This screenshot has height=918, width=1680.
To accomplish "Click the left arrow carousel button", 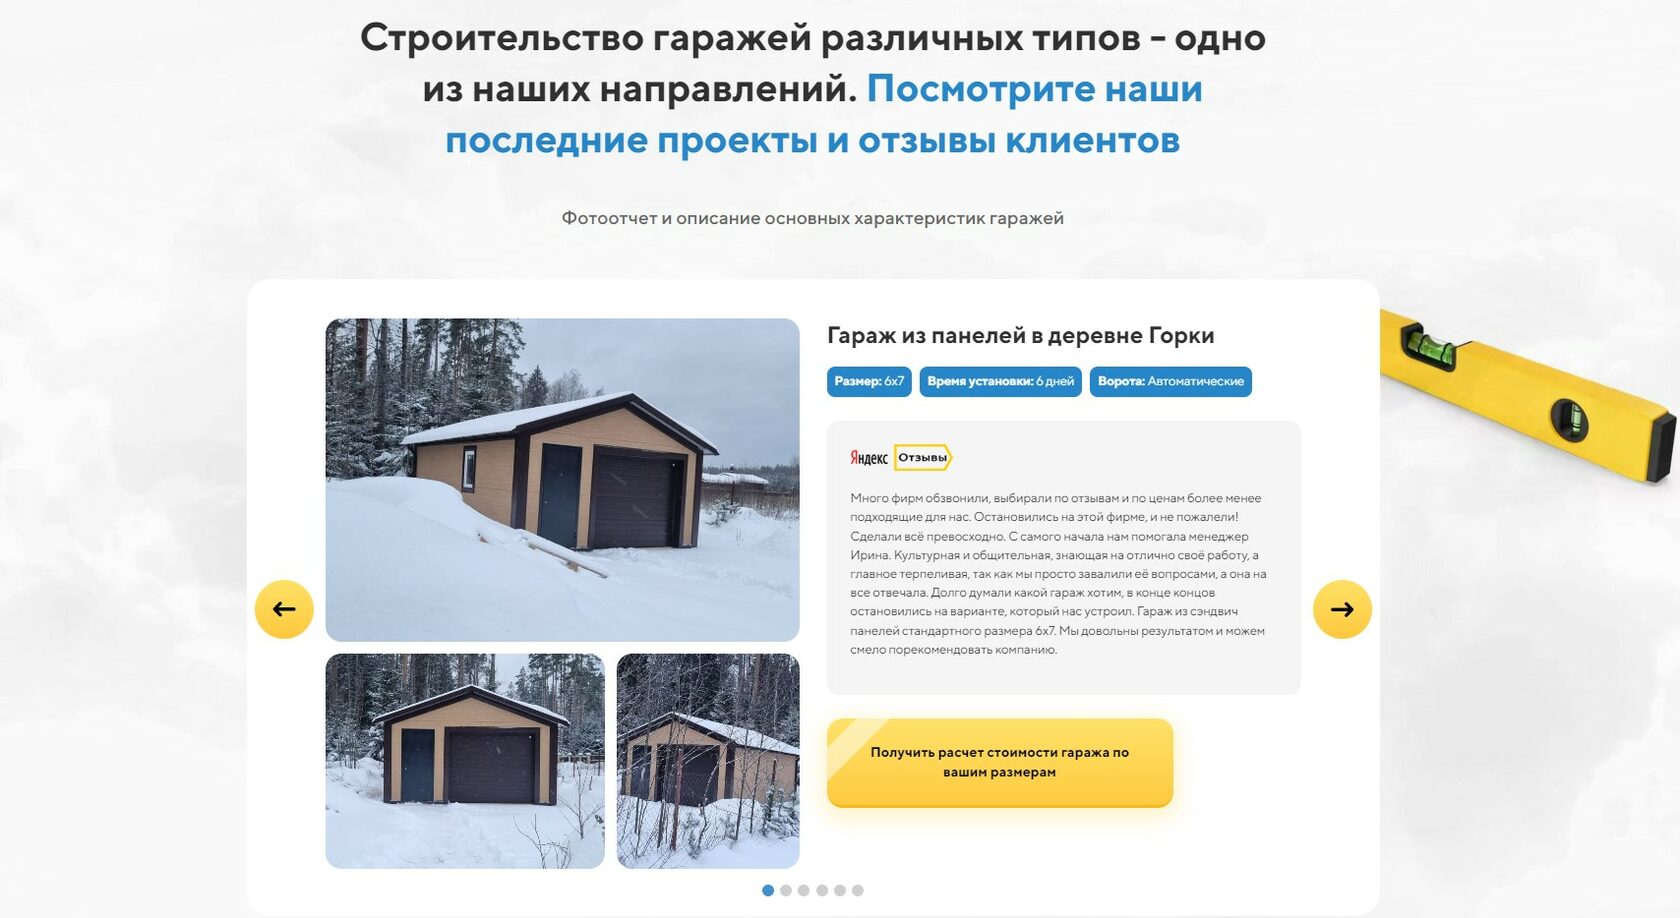I will (284, 609).
